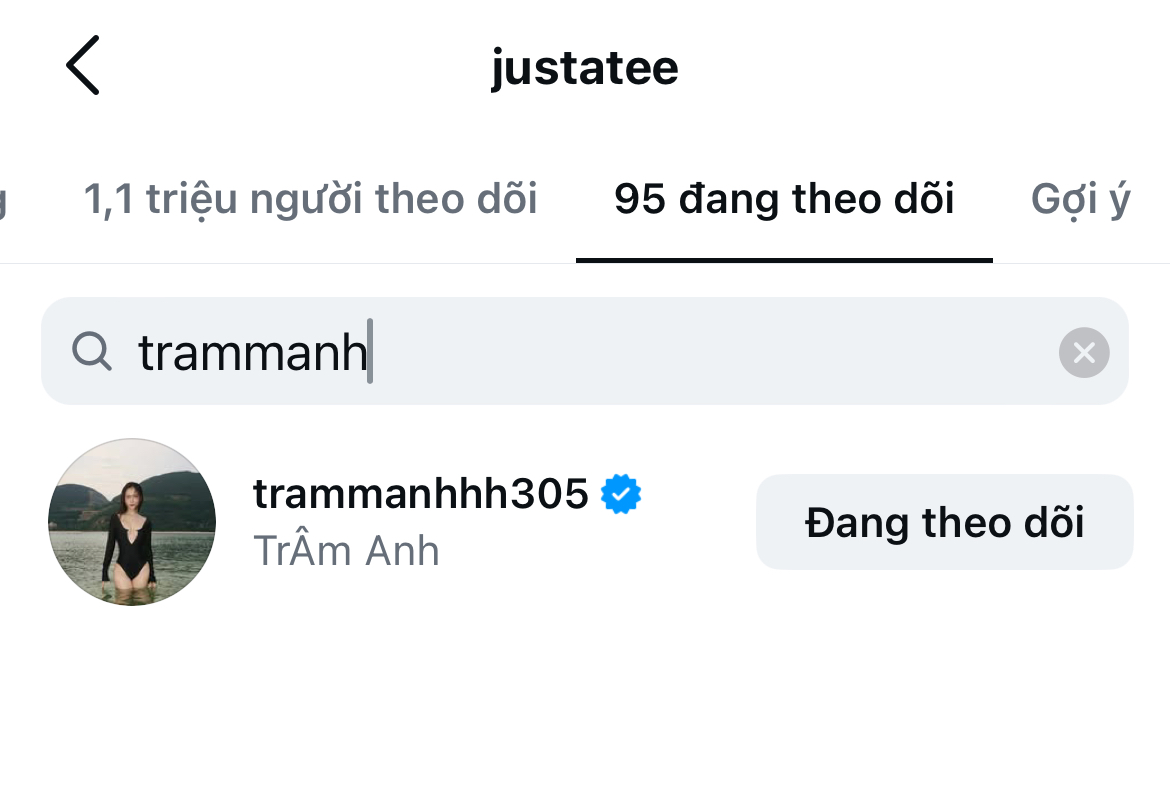Clear the search text with the X icon
This screenshot has height=811, width=1170.
pyautogui.click(x=1084, y=352)
